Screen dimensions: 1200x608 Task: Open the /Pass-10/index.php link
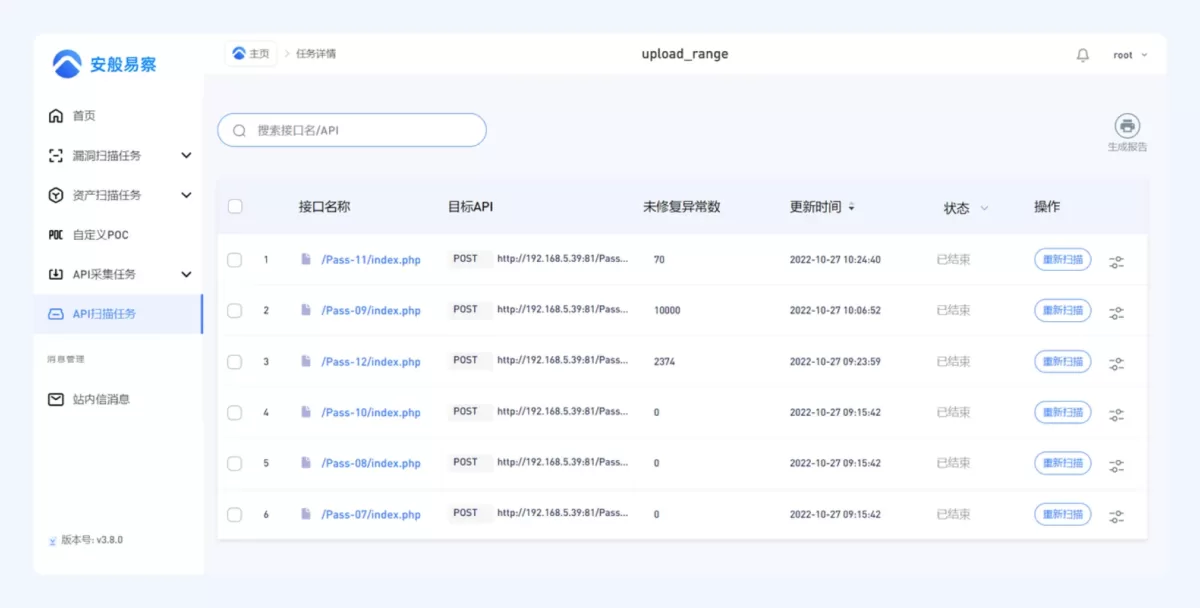pyautogui.click(x=371, y=413)
